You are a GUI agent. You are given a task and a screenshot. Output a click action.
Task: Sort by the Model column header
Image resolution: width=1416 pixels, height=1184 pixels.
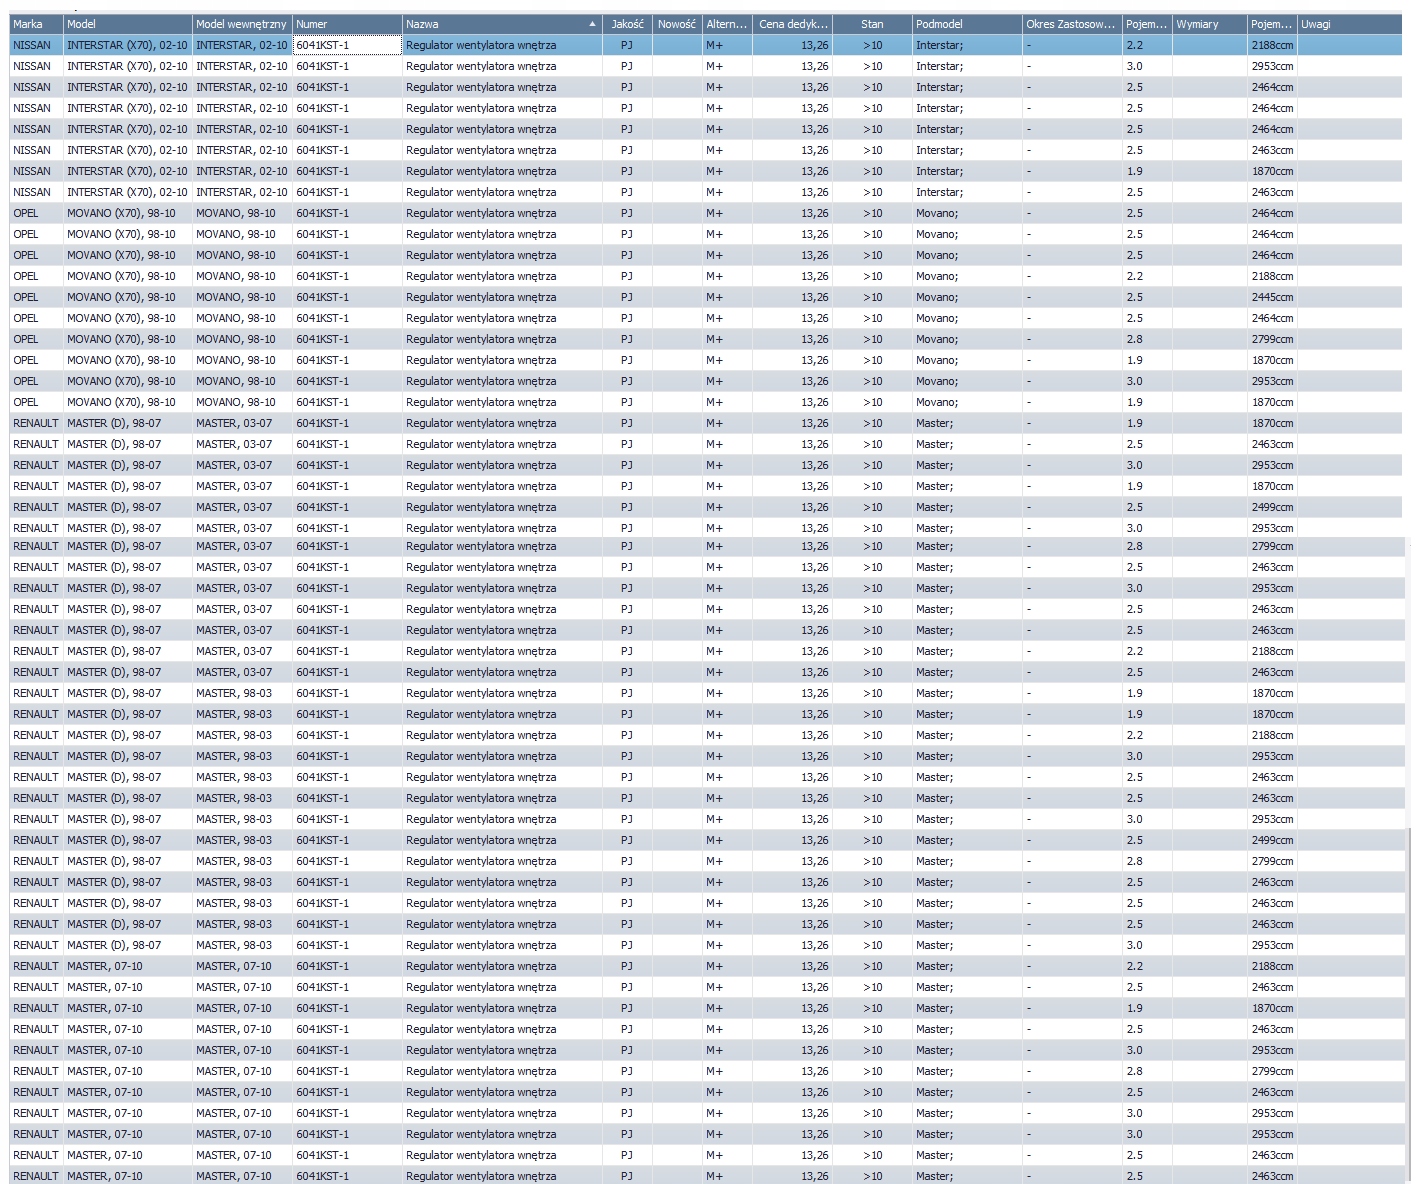click(128, 24)
